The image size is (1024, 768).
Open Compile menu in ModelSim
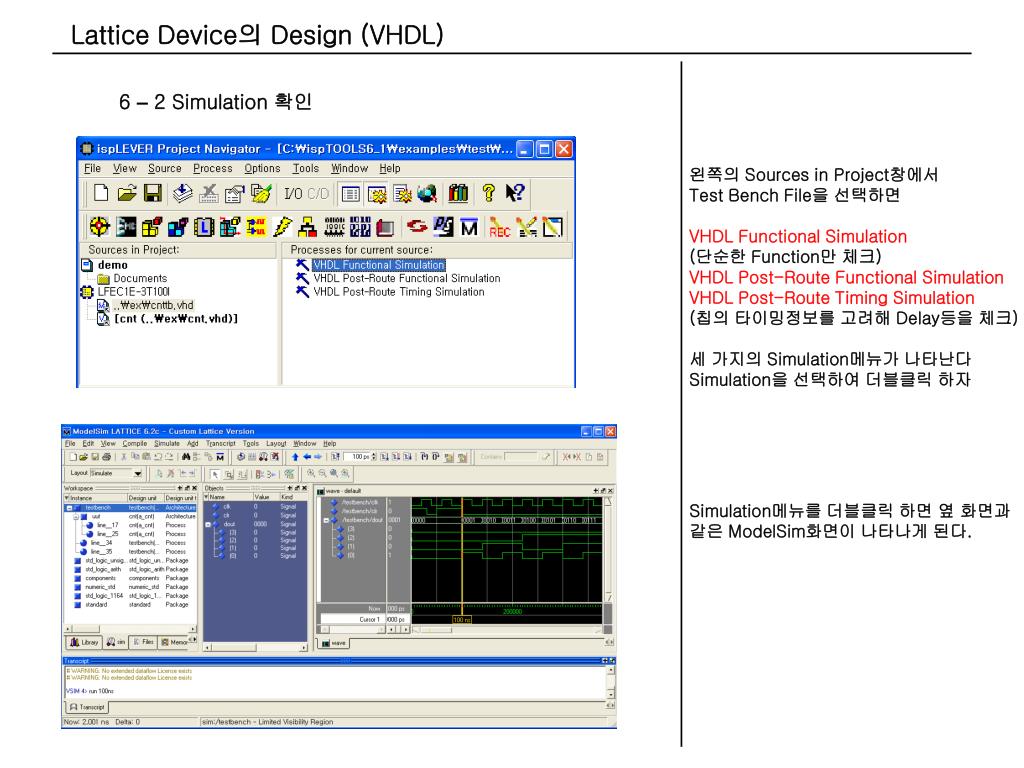pos(135,443)
